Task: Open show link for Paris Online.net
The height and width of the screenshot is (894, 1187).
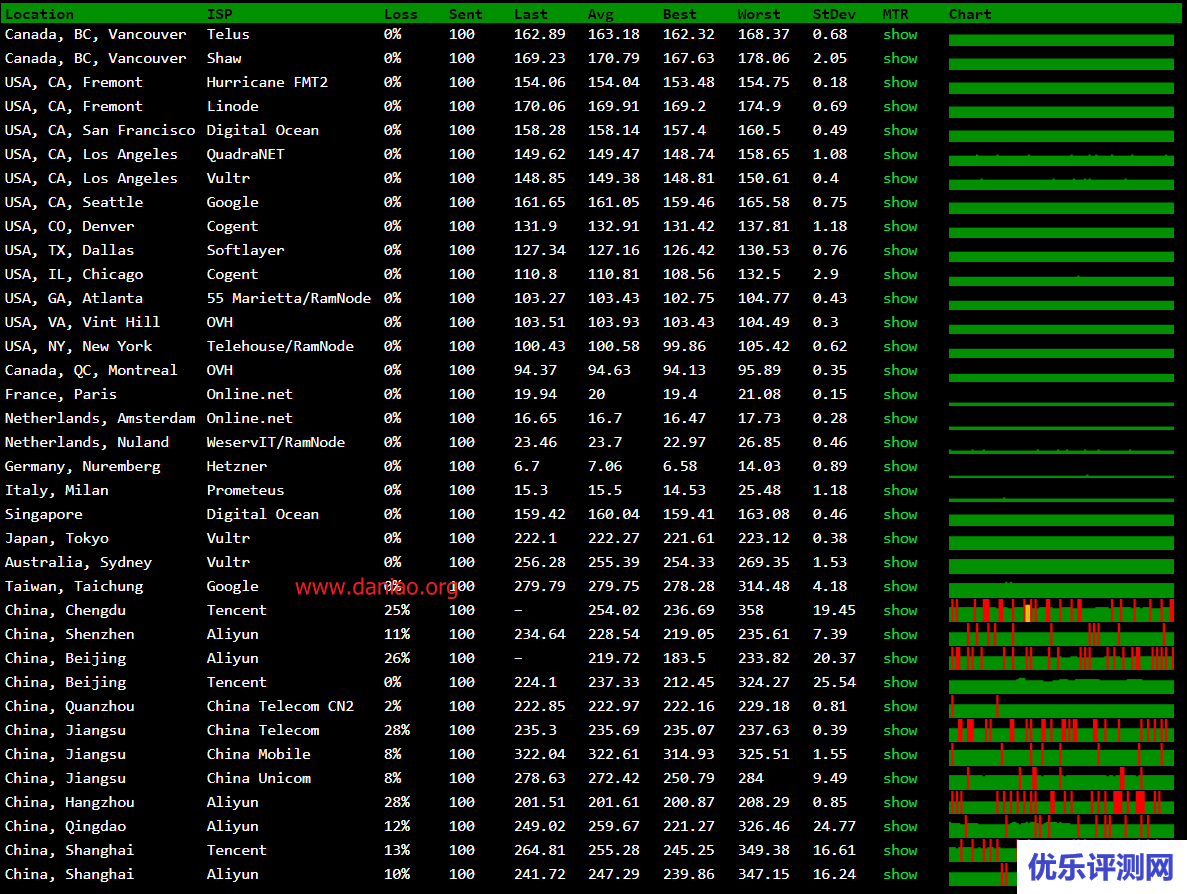Action: coord(900,394)
